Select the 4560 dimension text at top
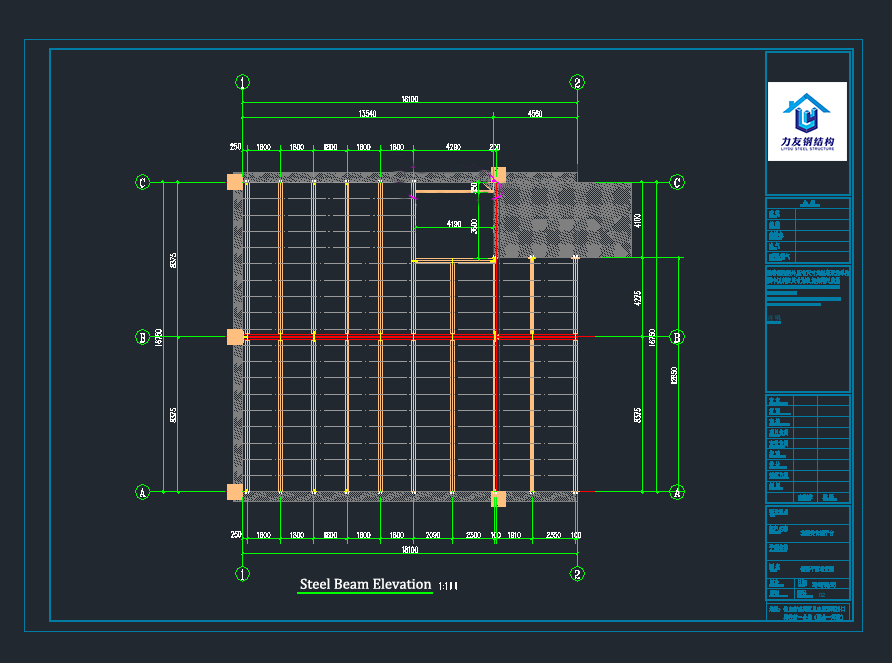This screenshot has width=892, height=663. 535,115
